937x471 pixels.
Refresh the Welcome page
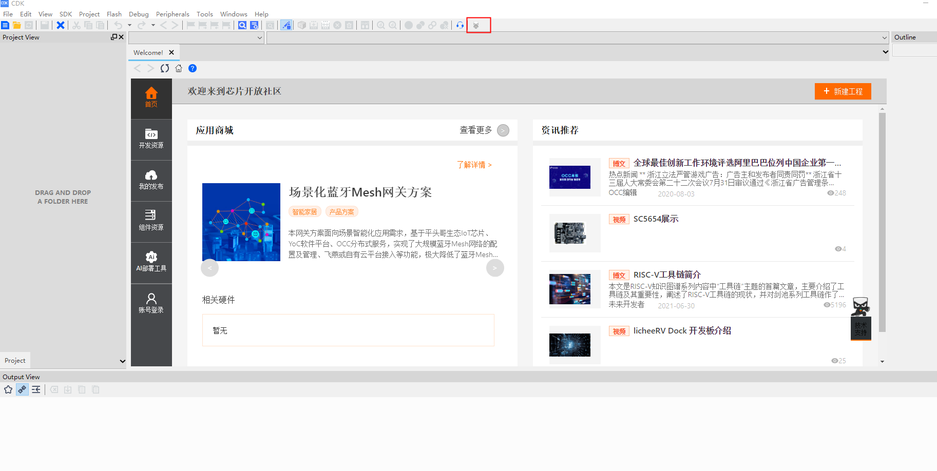point(165,68)
